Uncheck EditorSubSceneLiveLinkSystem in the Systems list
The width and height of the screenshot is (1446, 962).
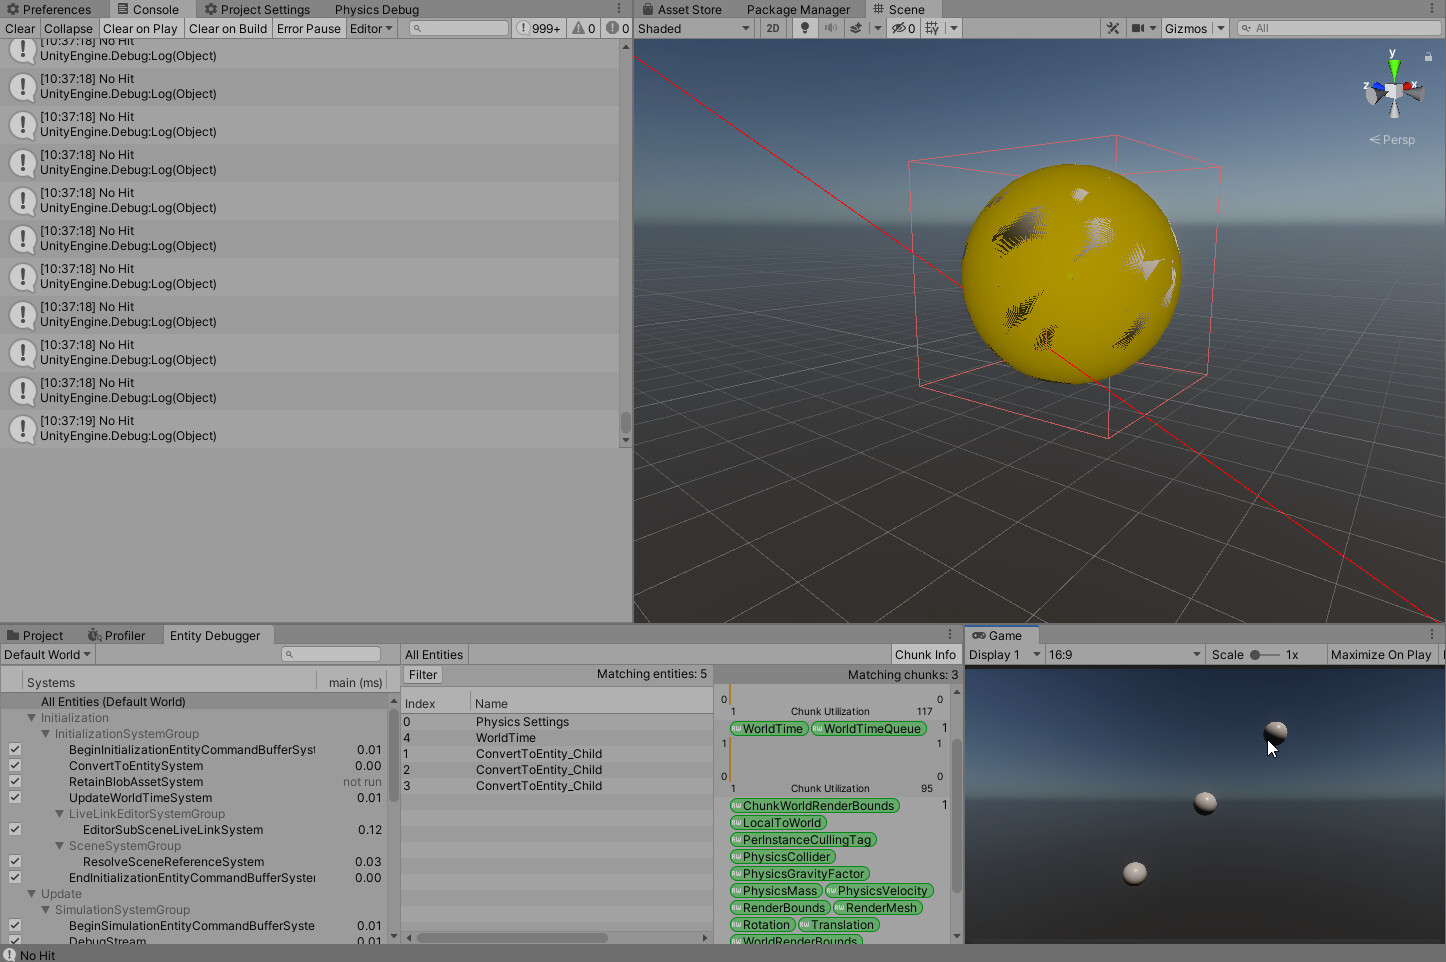click(x=15, y=830)
